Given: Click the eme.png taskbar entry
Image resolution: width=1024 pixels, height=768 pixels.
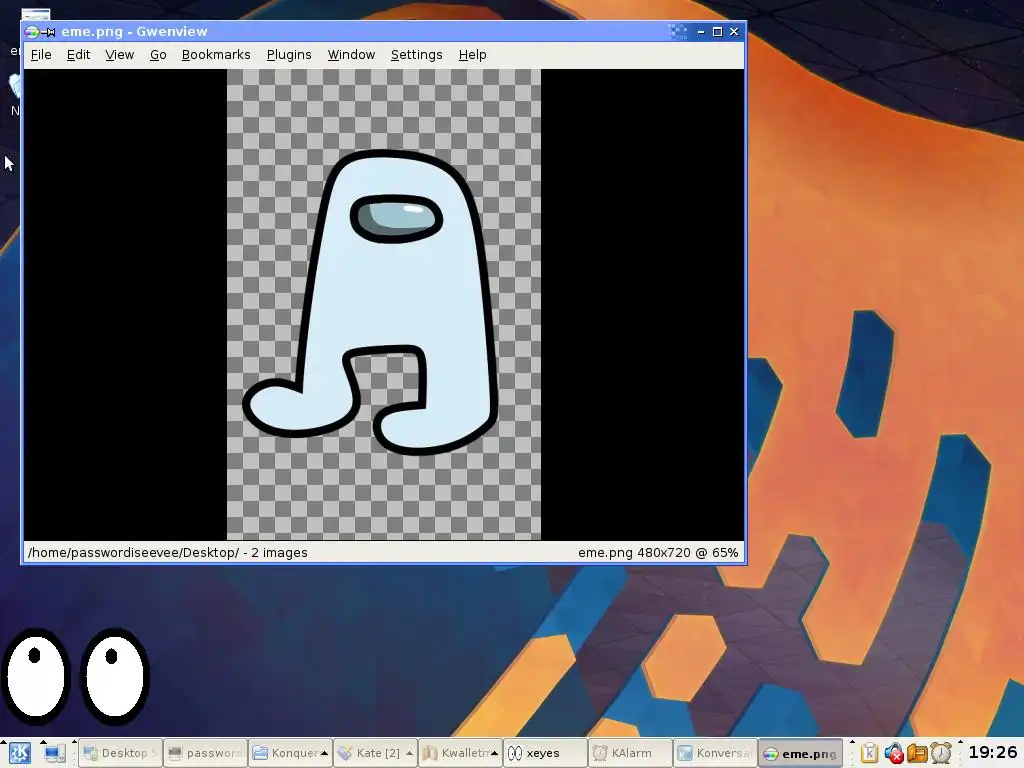Looking at the screenshot, I should tap(799, 753).
